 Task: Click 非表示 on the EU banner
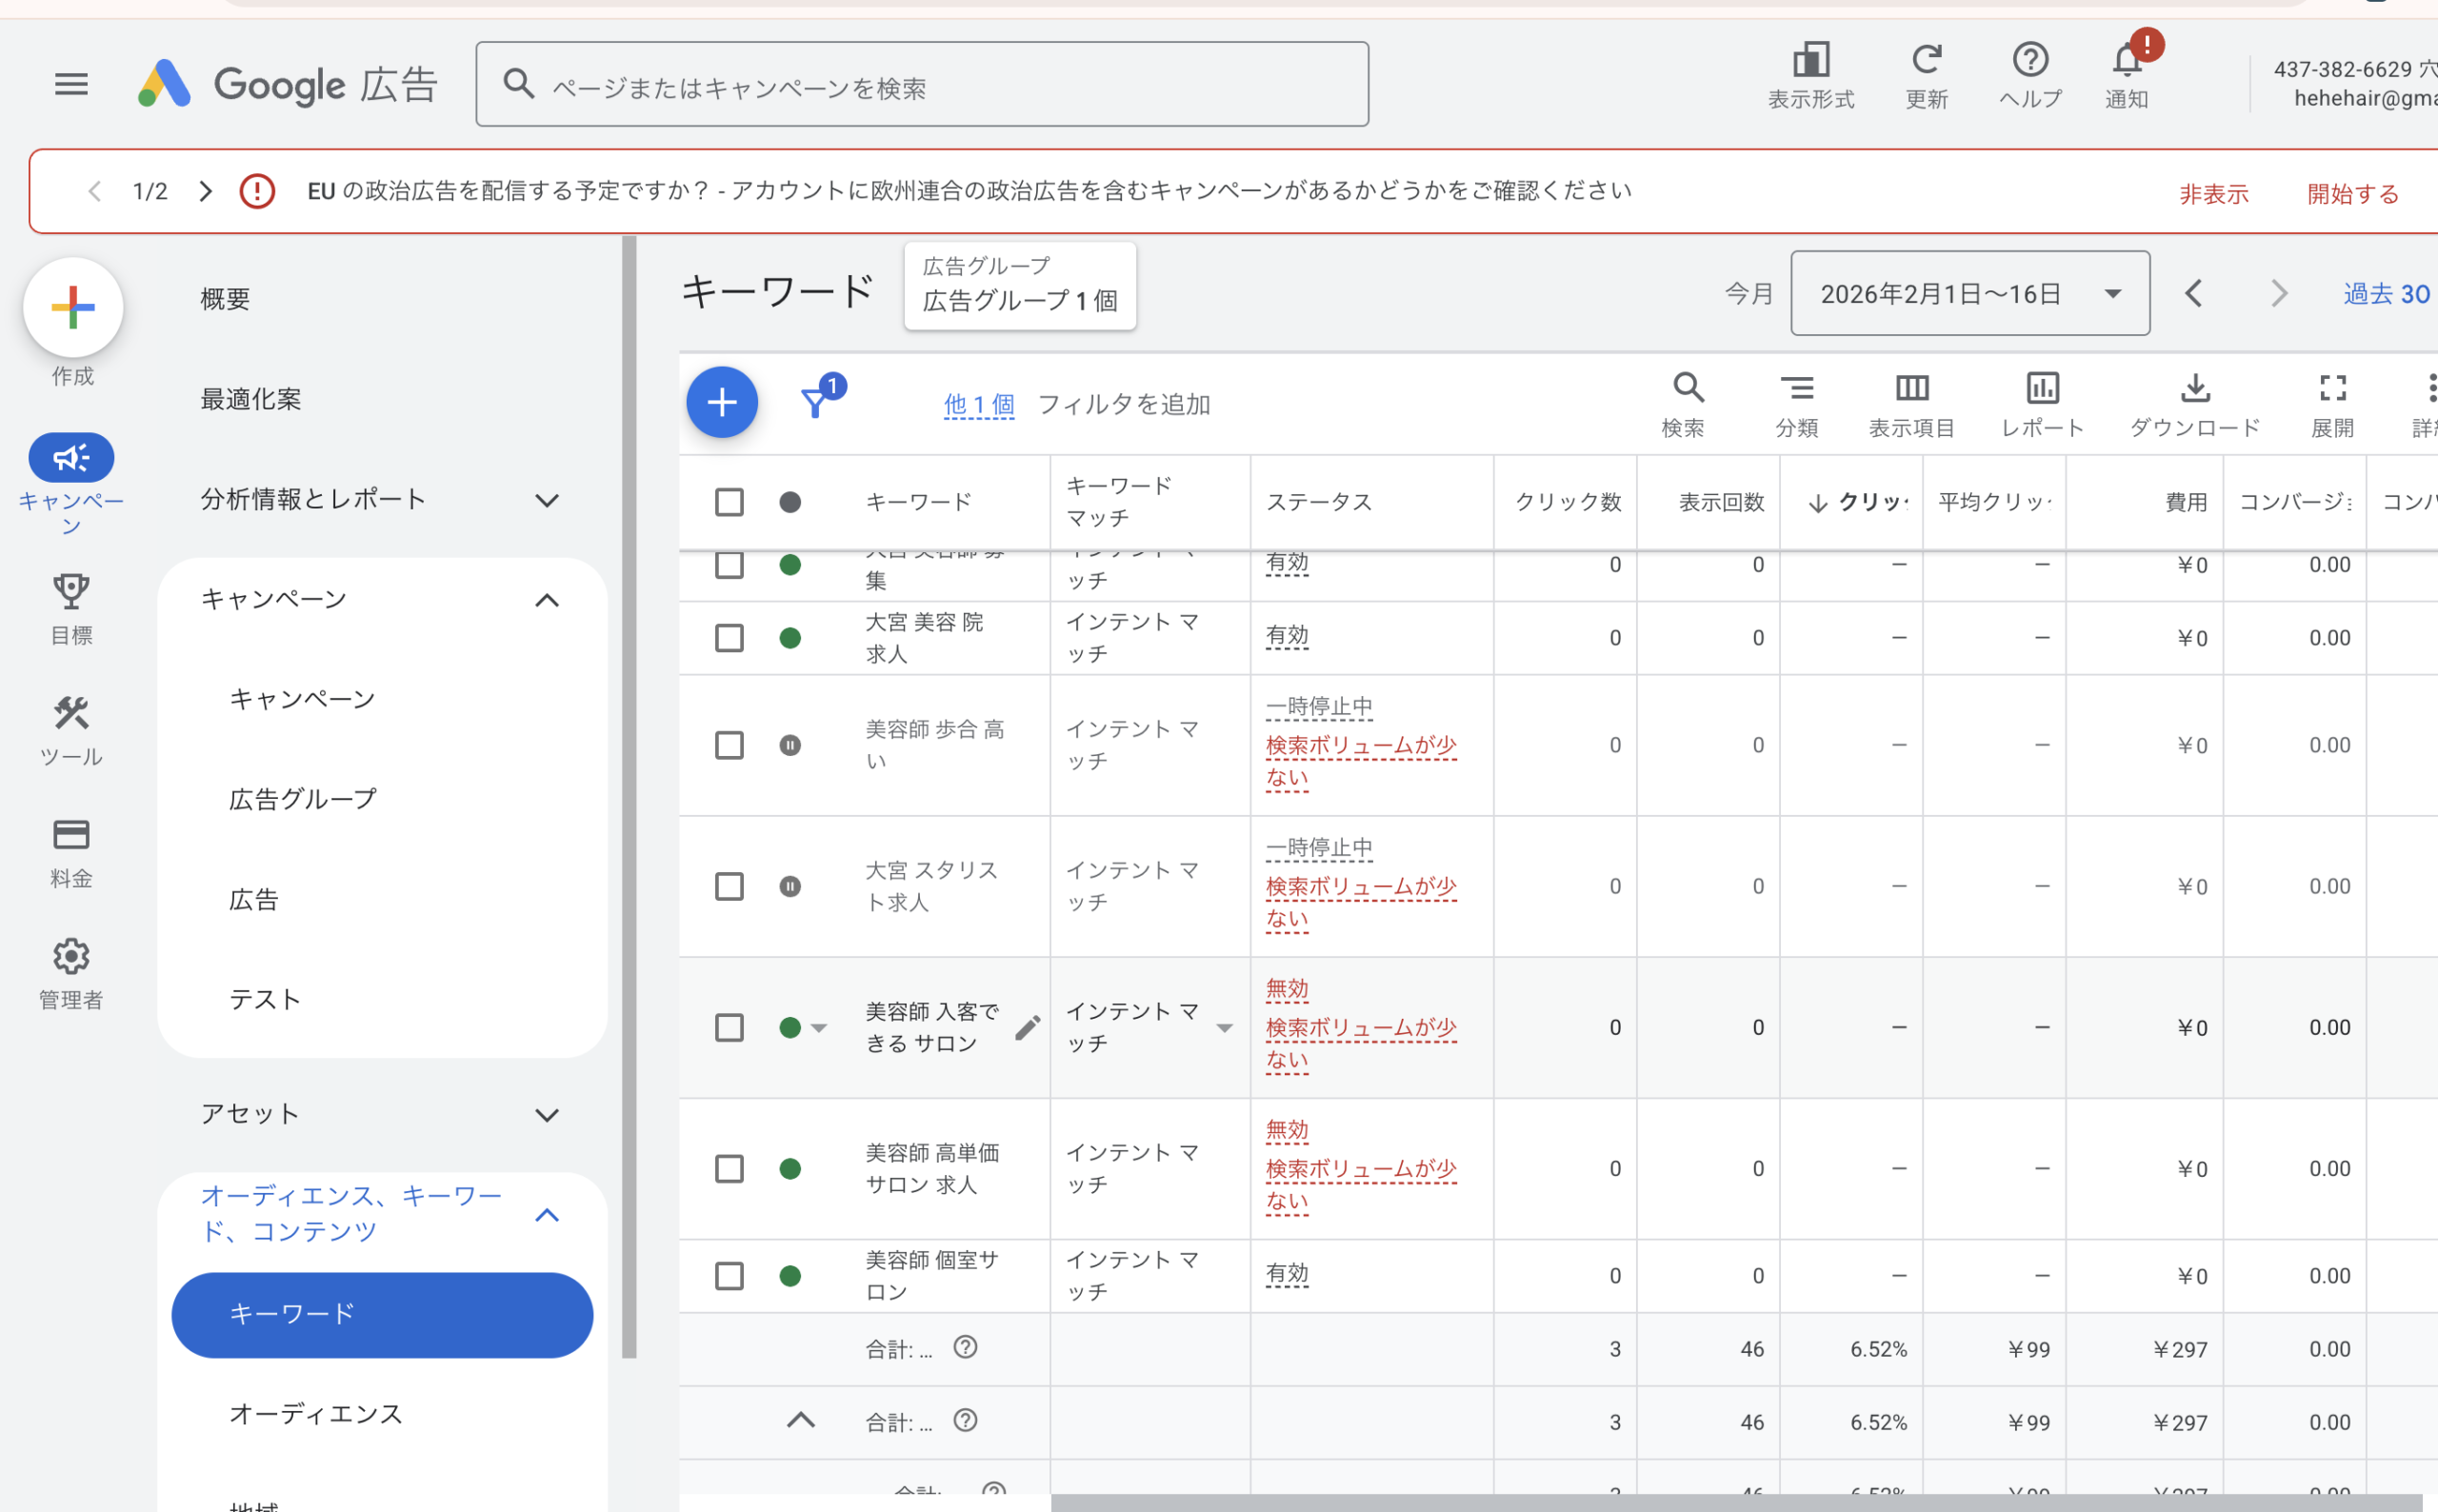2213,193
